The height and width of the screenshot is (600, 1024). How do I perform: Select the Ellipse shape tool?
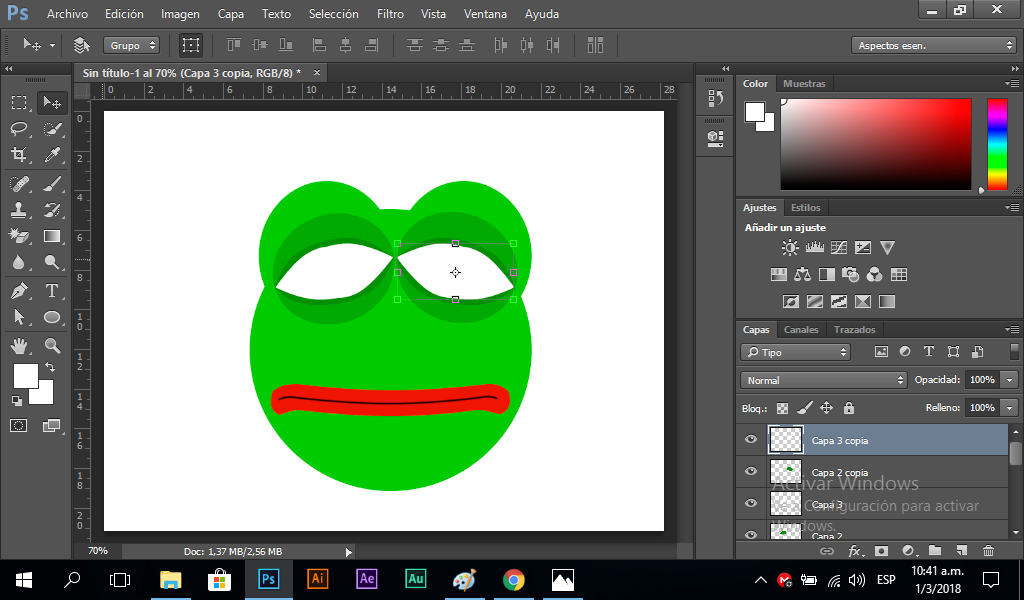[52, 317]
